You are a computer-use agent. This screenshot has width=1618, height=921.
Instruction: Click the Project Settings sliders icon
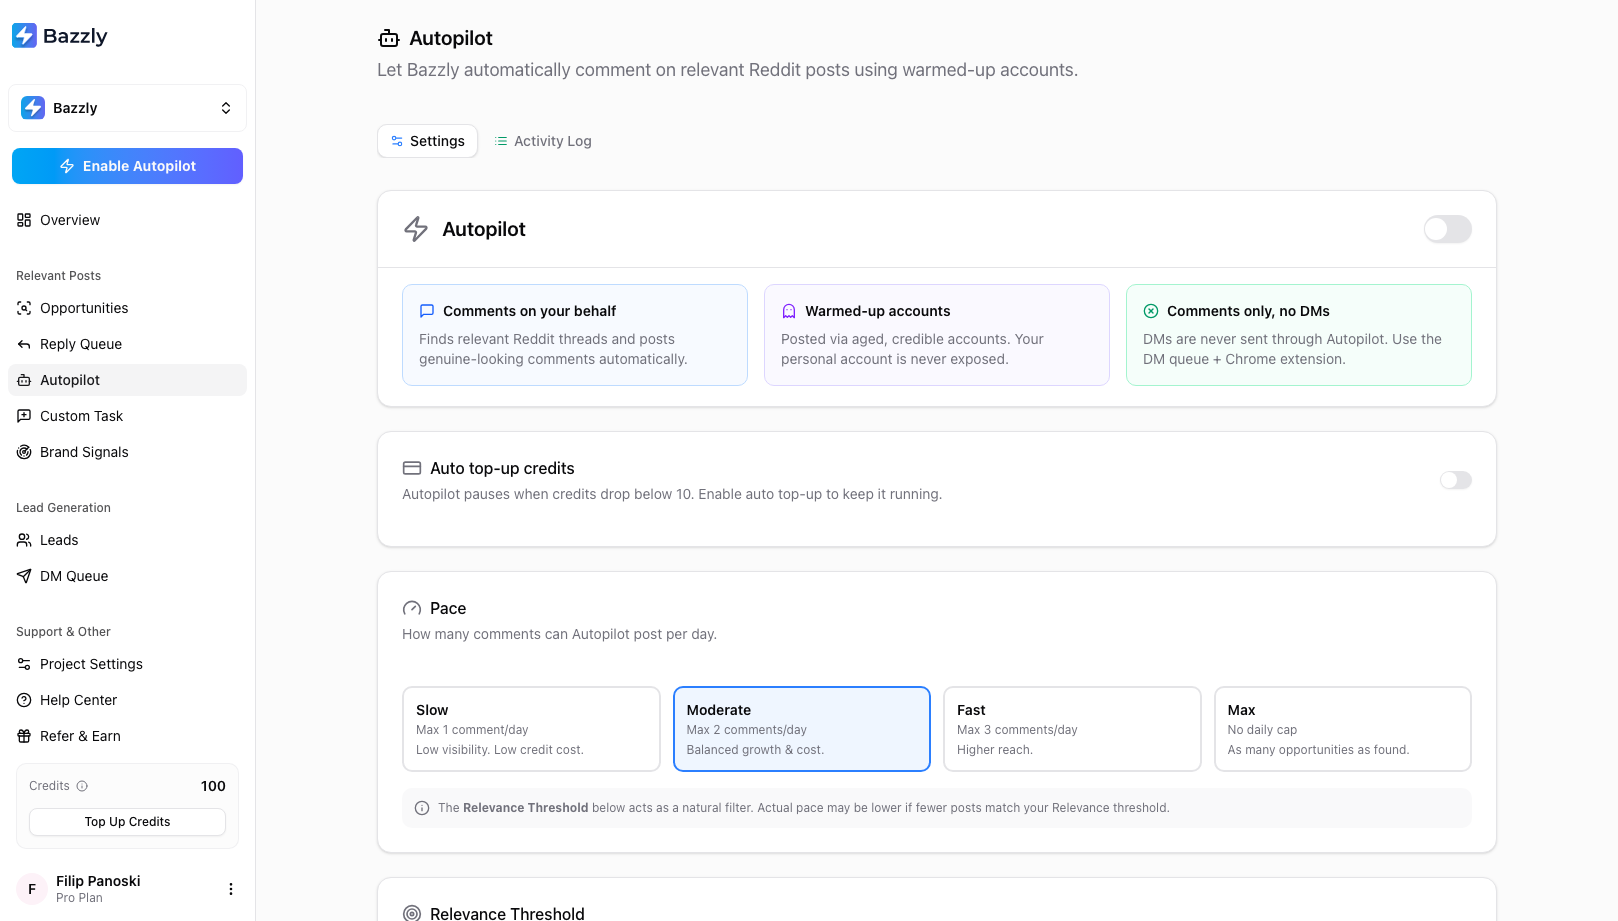tap(24, 664)
